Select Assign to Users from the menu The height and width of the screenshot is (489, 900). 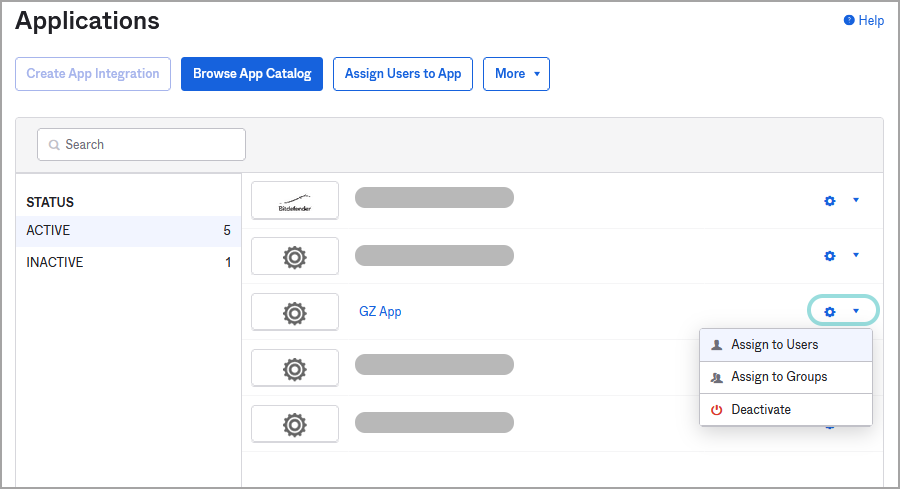pos(774,345)
